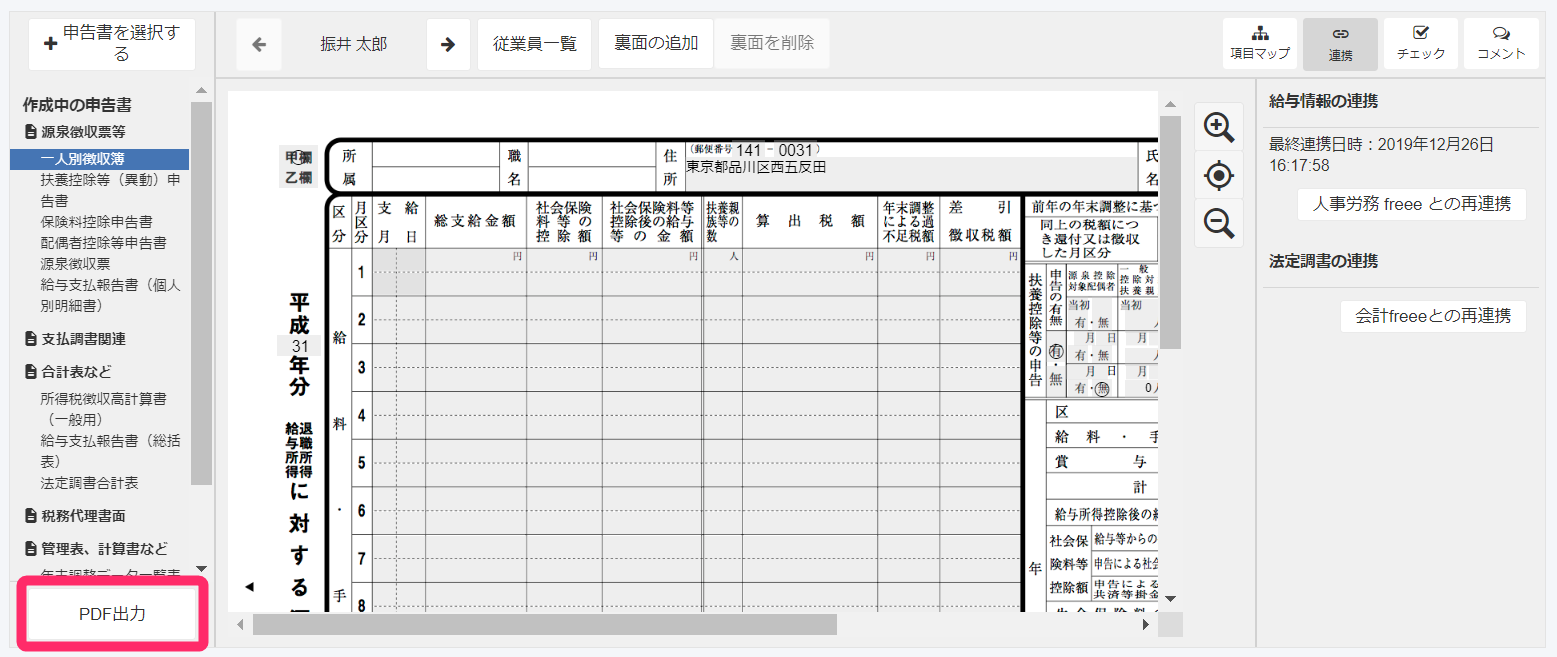Viewport: 1557px width, 657px height.
Task: Expand the 支払調書関連 section
Action: [83, 339]
